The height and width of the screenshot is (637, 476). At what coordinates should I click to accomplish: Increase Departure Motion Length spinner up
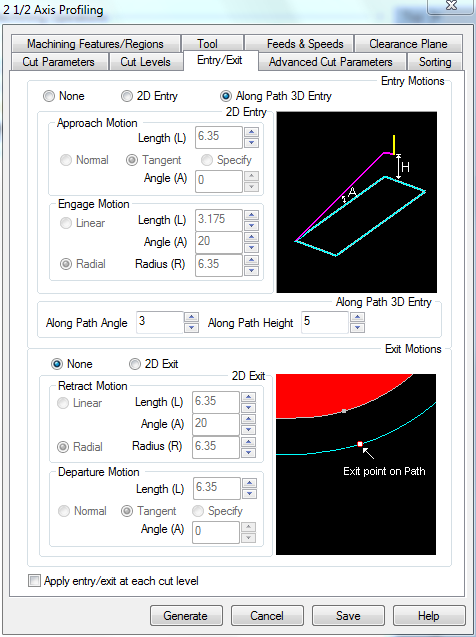pos(249,483)
